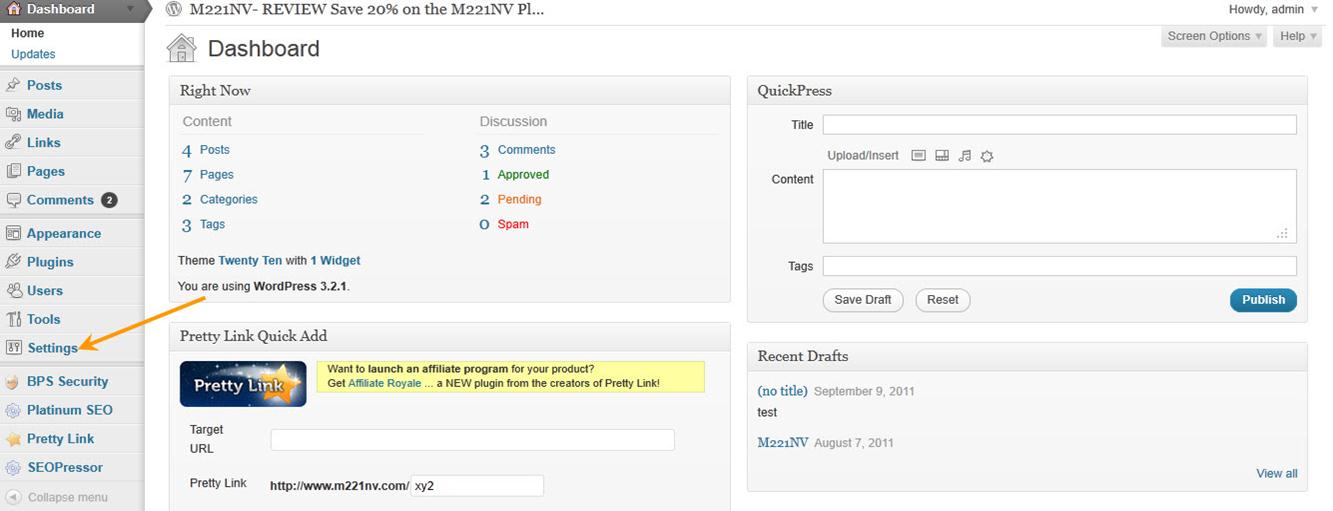Go to Updates submenu item
The height and width of the screenshot is (511, 1333).
[x=33, y=54]
